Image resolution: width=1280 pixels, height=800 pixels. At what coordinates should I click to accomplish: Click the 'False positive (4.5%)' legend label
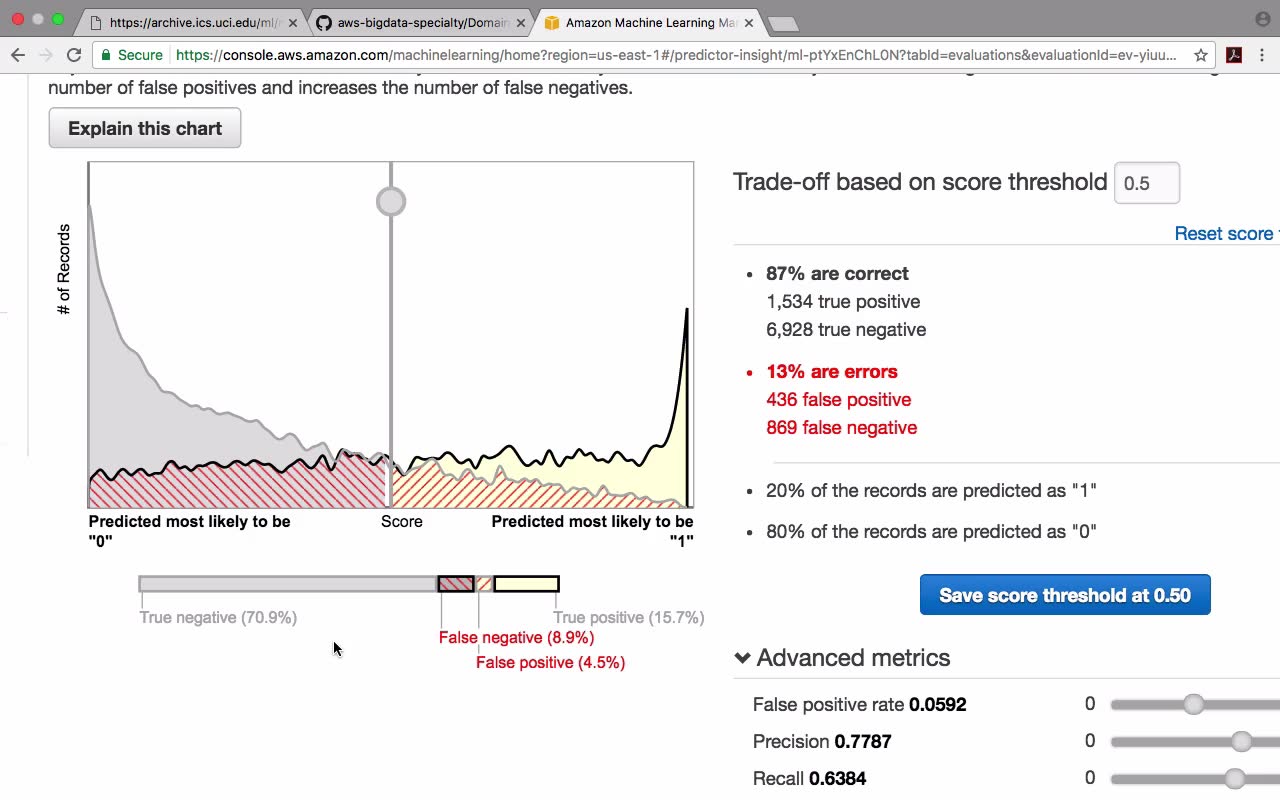click(x=550, y=663)
